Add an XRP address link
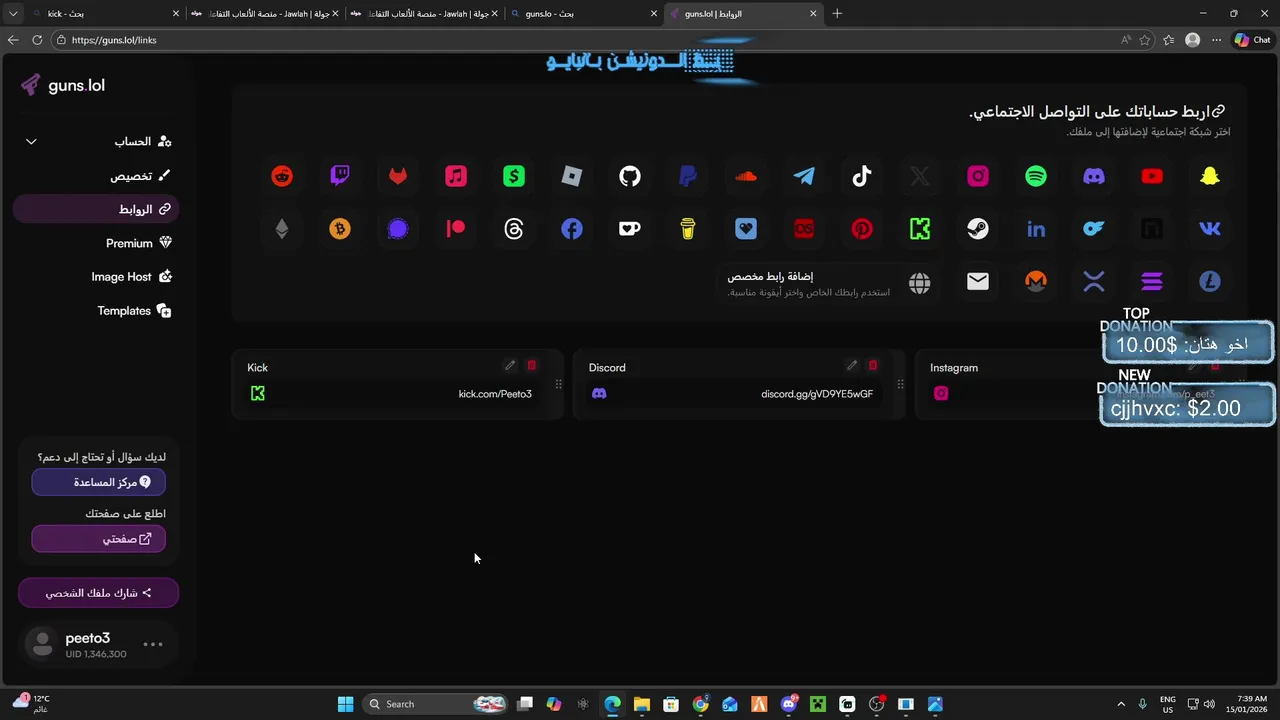The width and height of the screenshot is (1280, 720). pos(1094,282)
